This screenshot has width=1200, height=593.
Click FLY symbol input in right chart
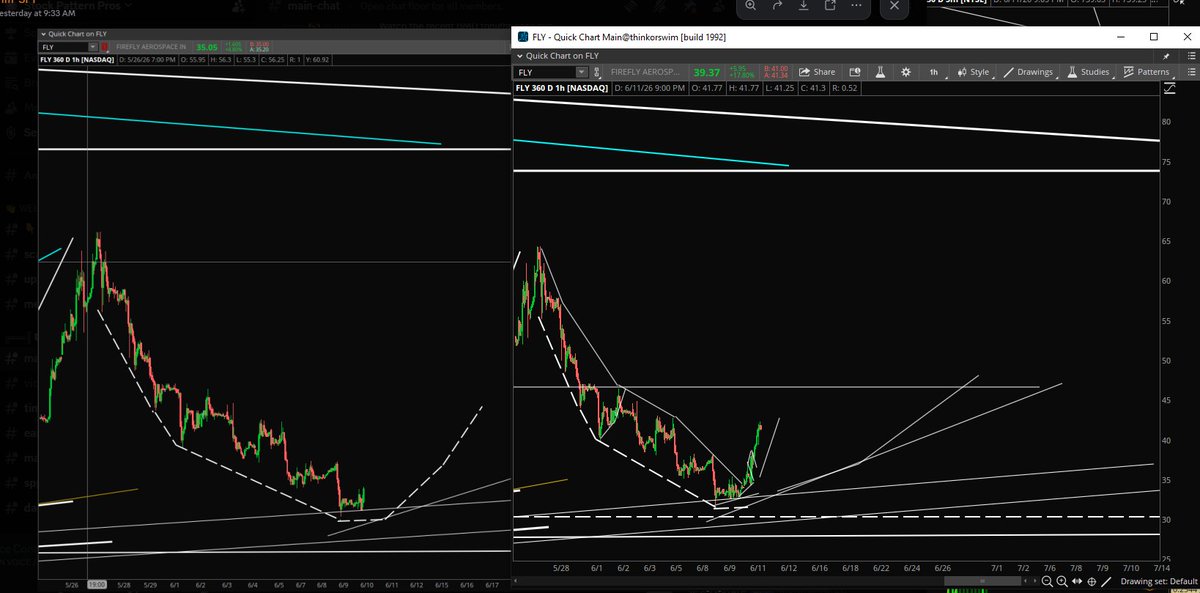(545, 72)
